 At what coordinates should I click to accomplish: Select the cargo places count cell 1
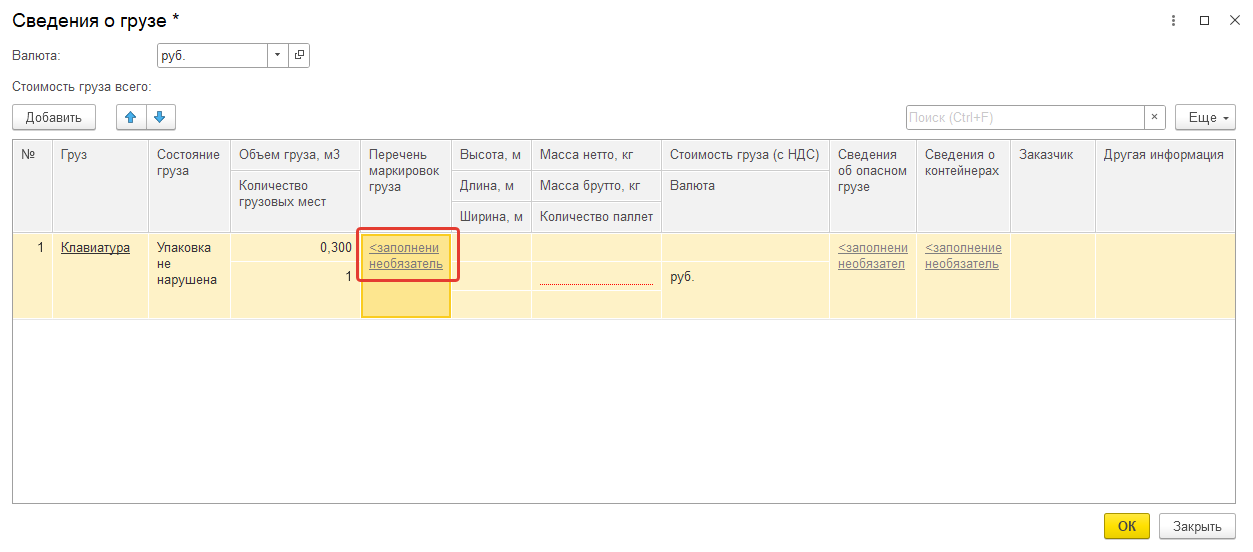click(295, 277)
